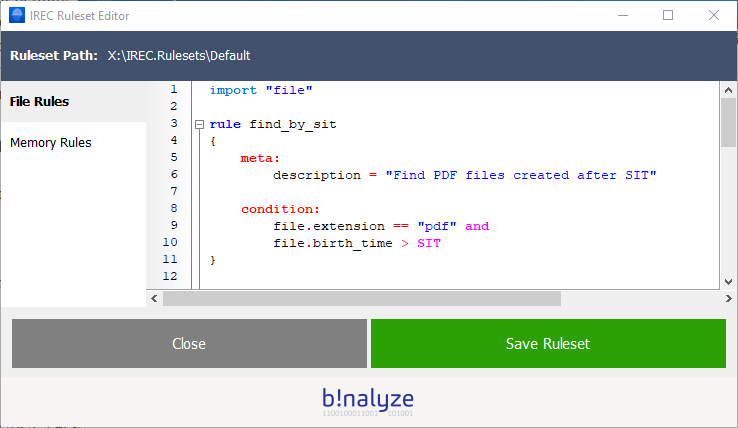
Task: Select the File Rules tab
Action: 40,102
